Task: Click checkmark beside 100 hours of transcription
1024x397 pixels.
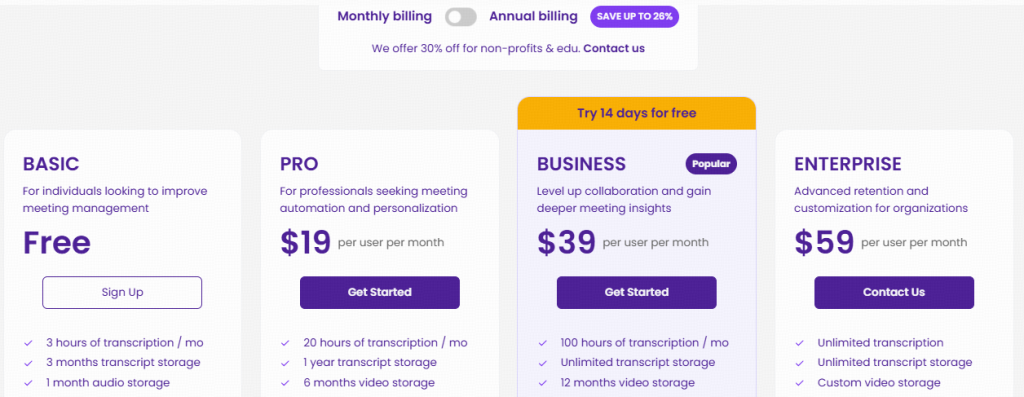Action: [543, 343]
